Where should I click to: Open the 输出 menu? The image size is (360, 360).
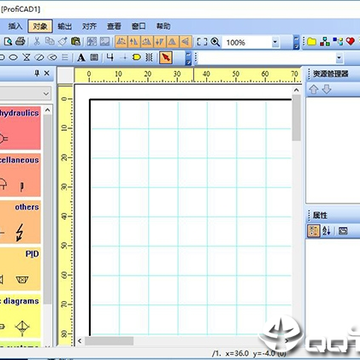coord(65,26)
